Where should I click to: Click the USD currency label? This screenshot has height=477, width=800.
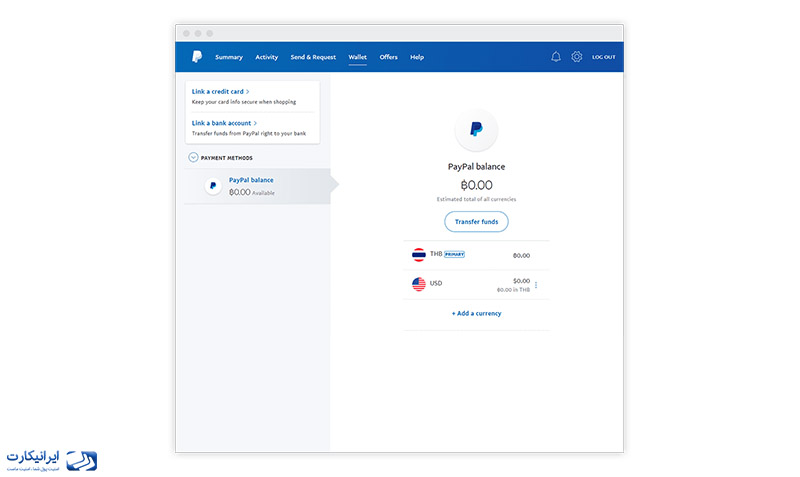436,283
